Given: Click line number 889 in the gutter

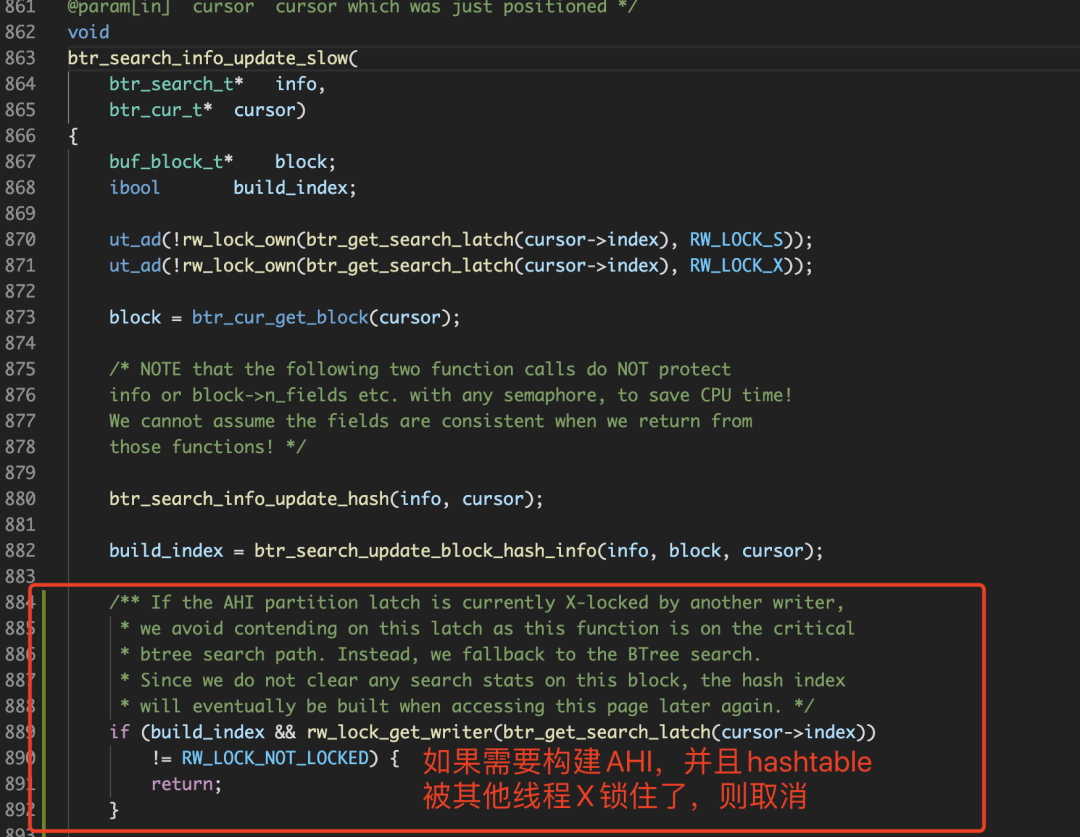Looking at the screenshot, I should (x=20, y=732).
